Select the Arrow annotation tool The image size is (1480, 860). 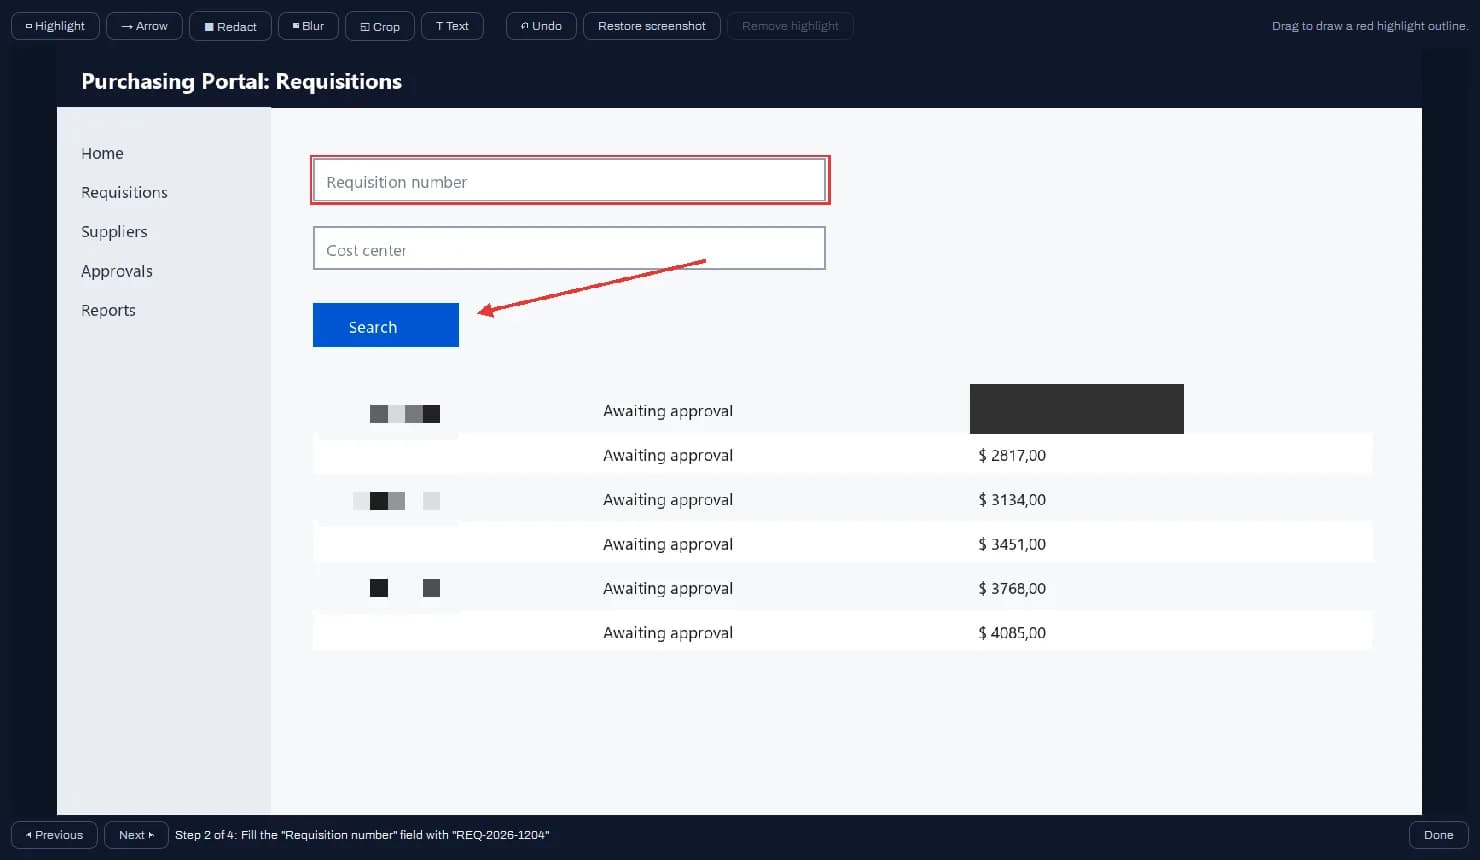click(x=144, y=26)
